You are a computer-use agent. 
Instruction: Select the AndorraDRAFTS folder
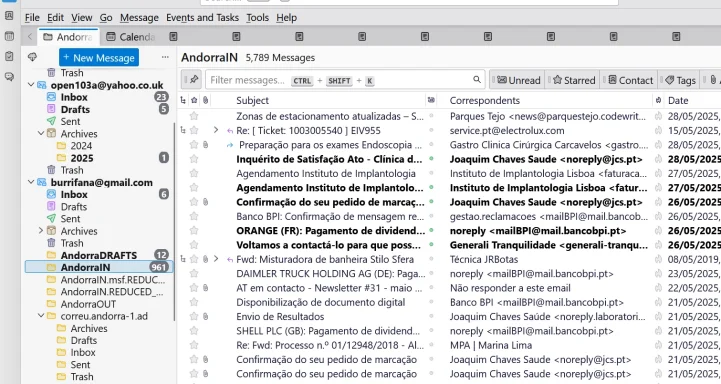click(x=98, y=255)
